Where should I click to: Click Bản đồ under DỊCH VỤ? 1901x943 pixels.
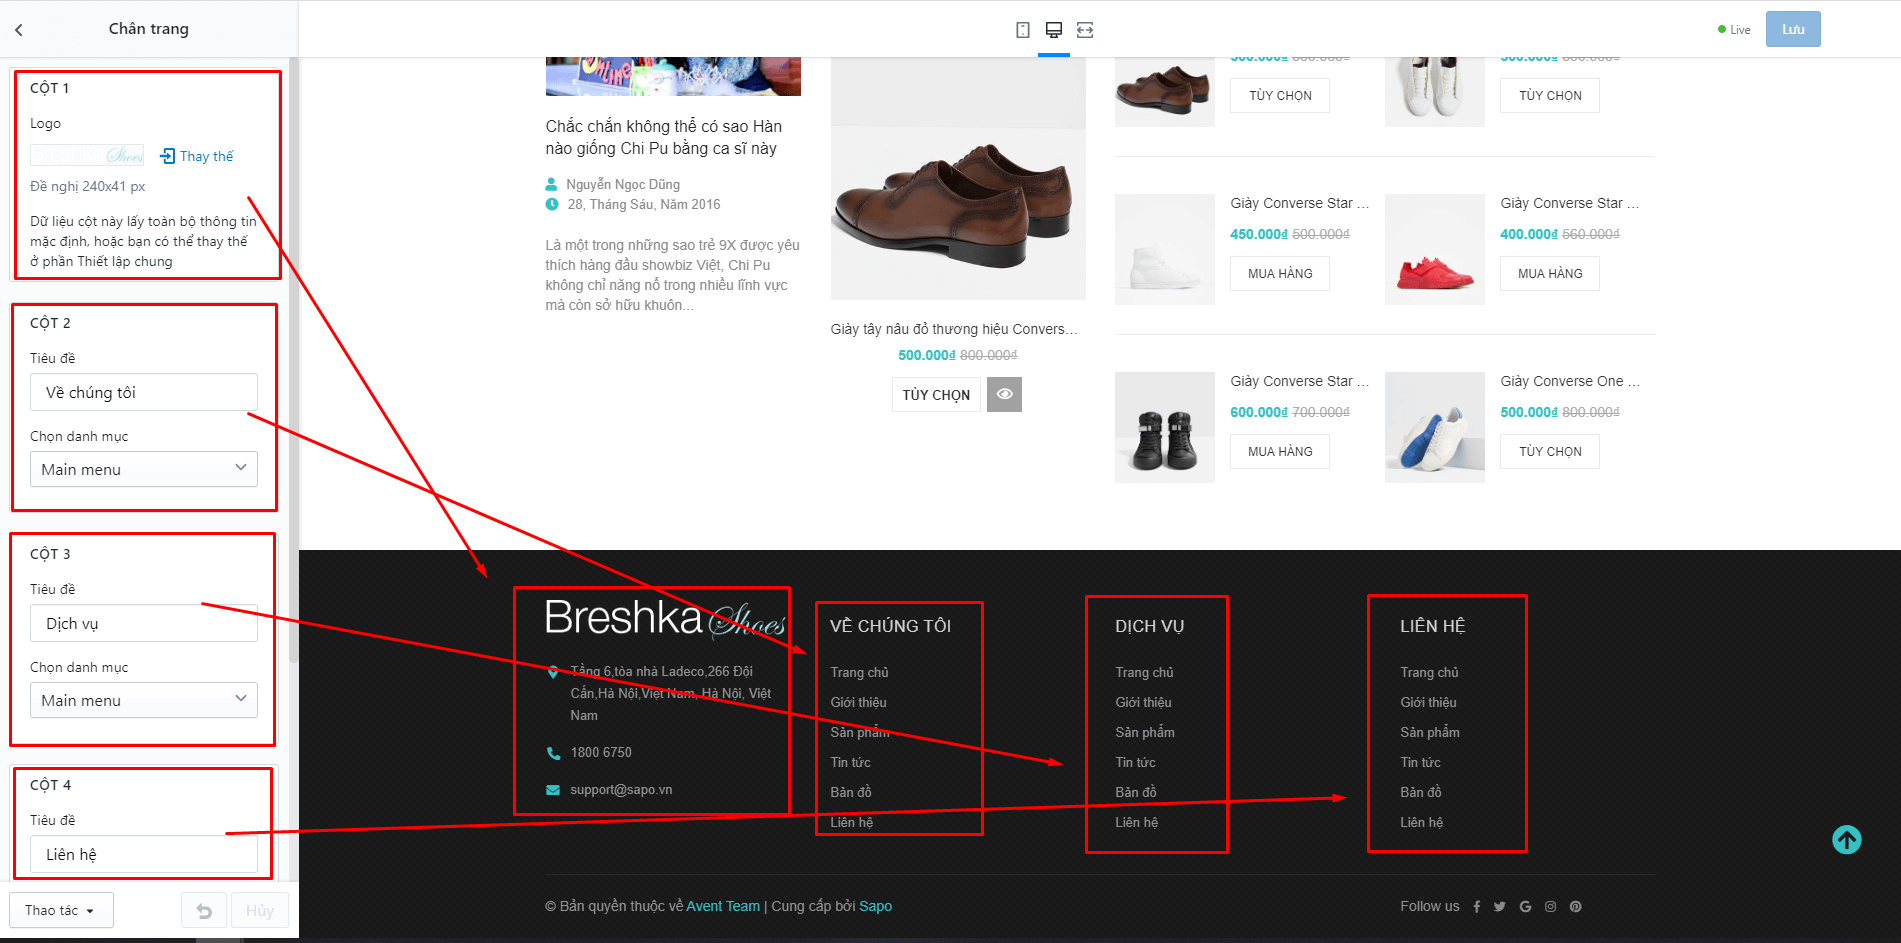1136,793
